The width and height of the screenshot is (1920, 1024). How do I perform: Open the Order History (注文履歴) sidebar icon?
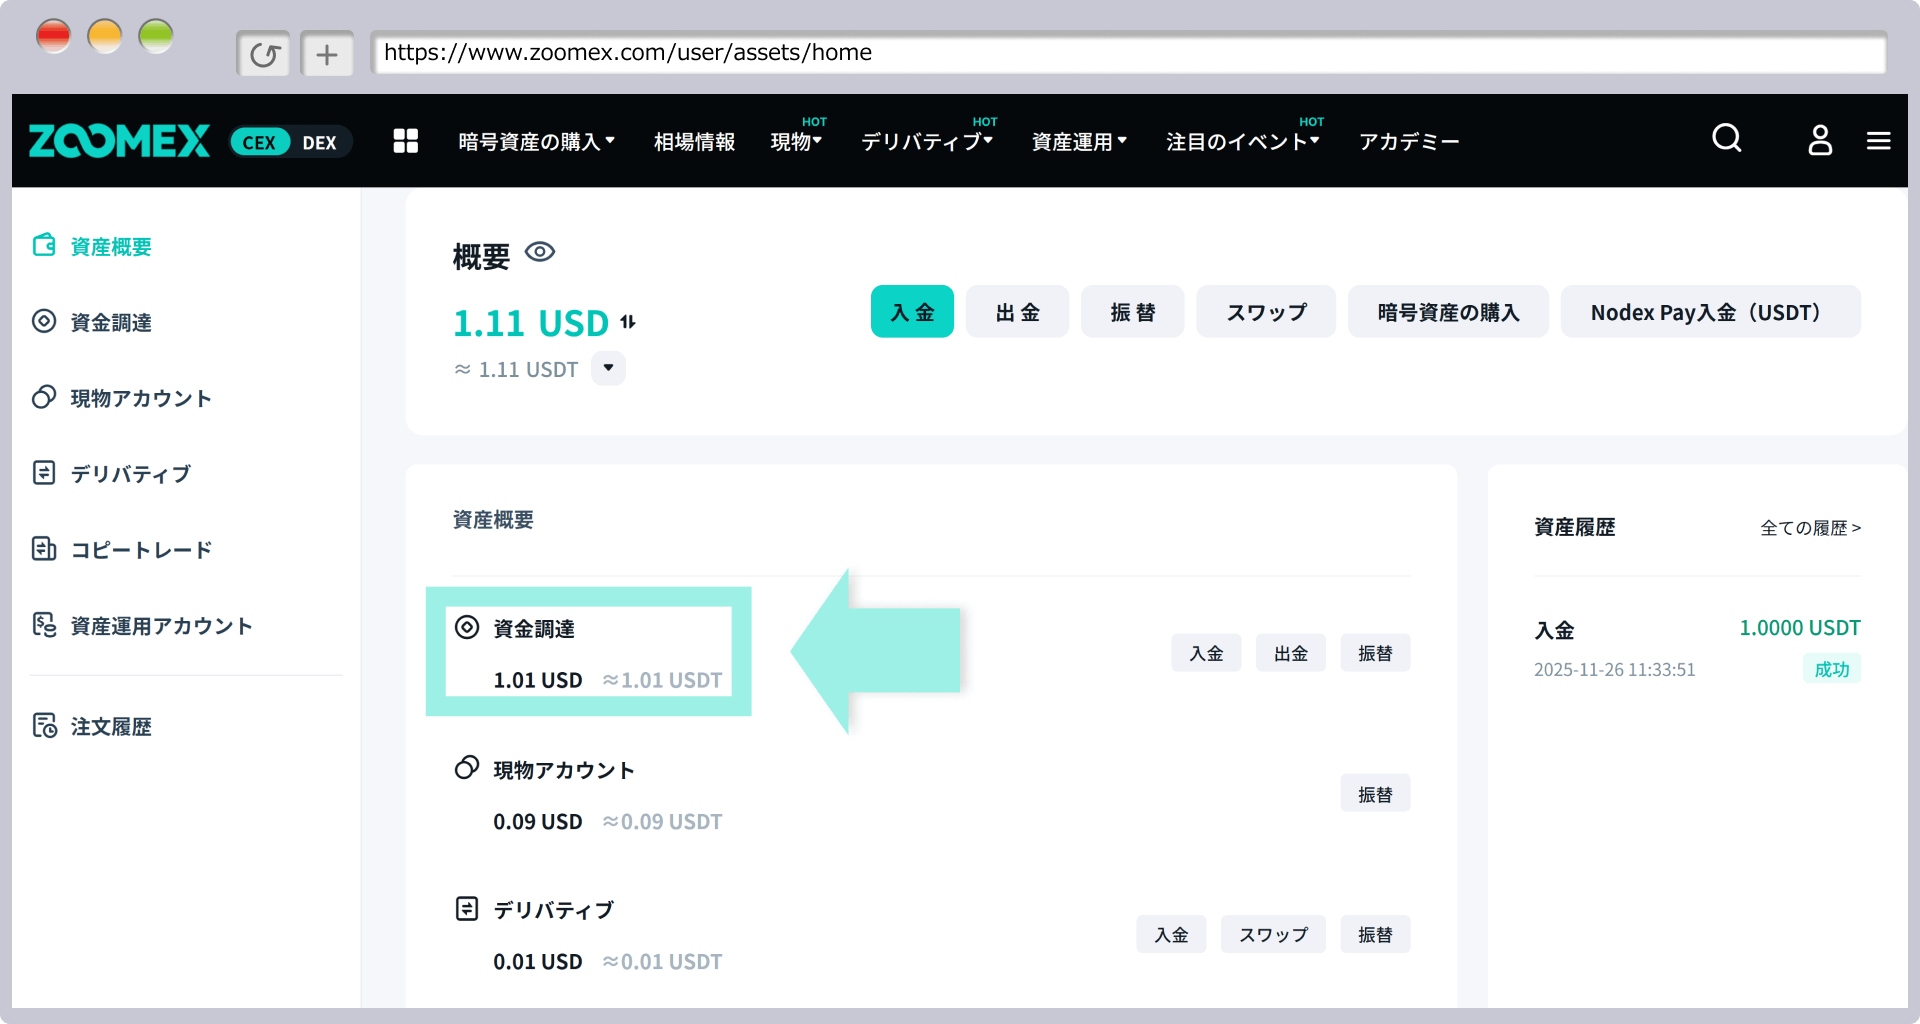(43, 726)
